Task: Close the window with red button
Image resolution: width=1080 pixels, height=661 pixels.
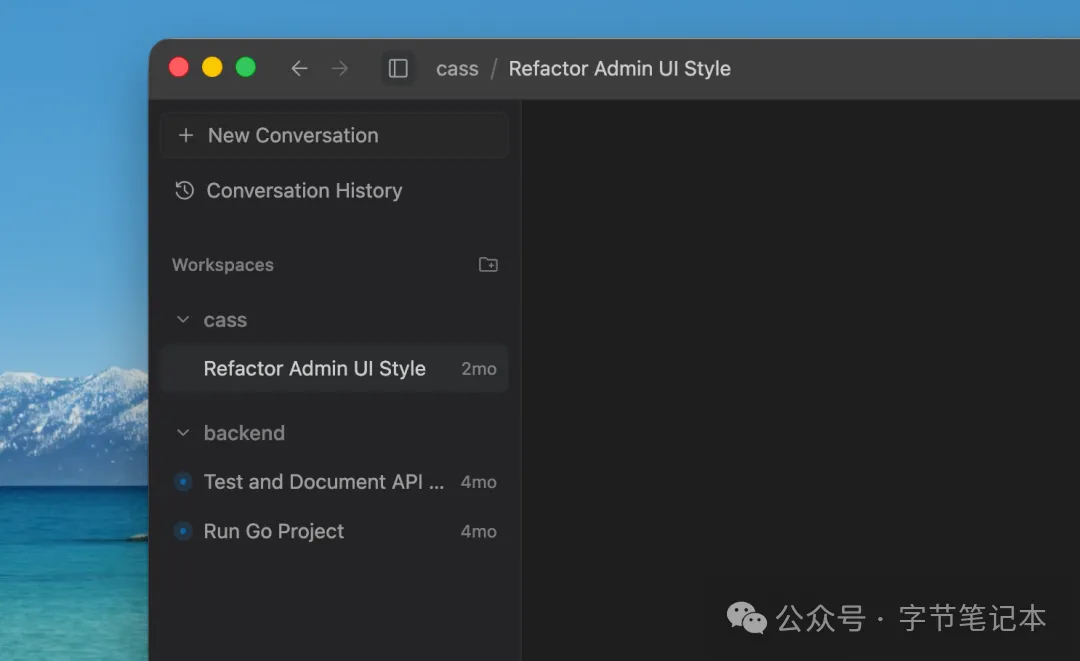Action: tap(179, 67)
